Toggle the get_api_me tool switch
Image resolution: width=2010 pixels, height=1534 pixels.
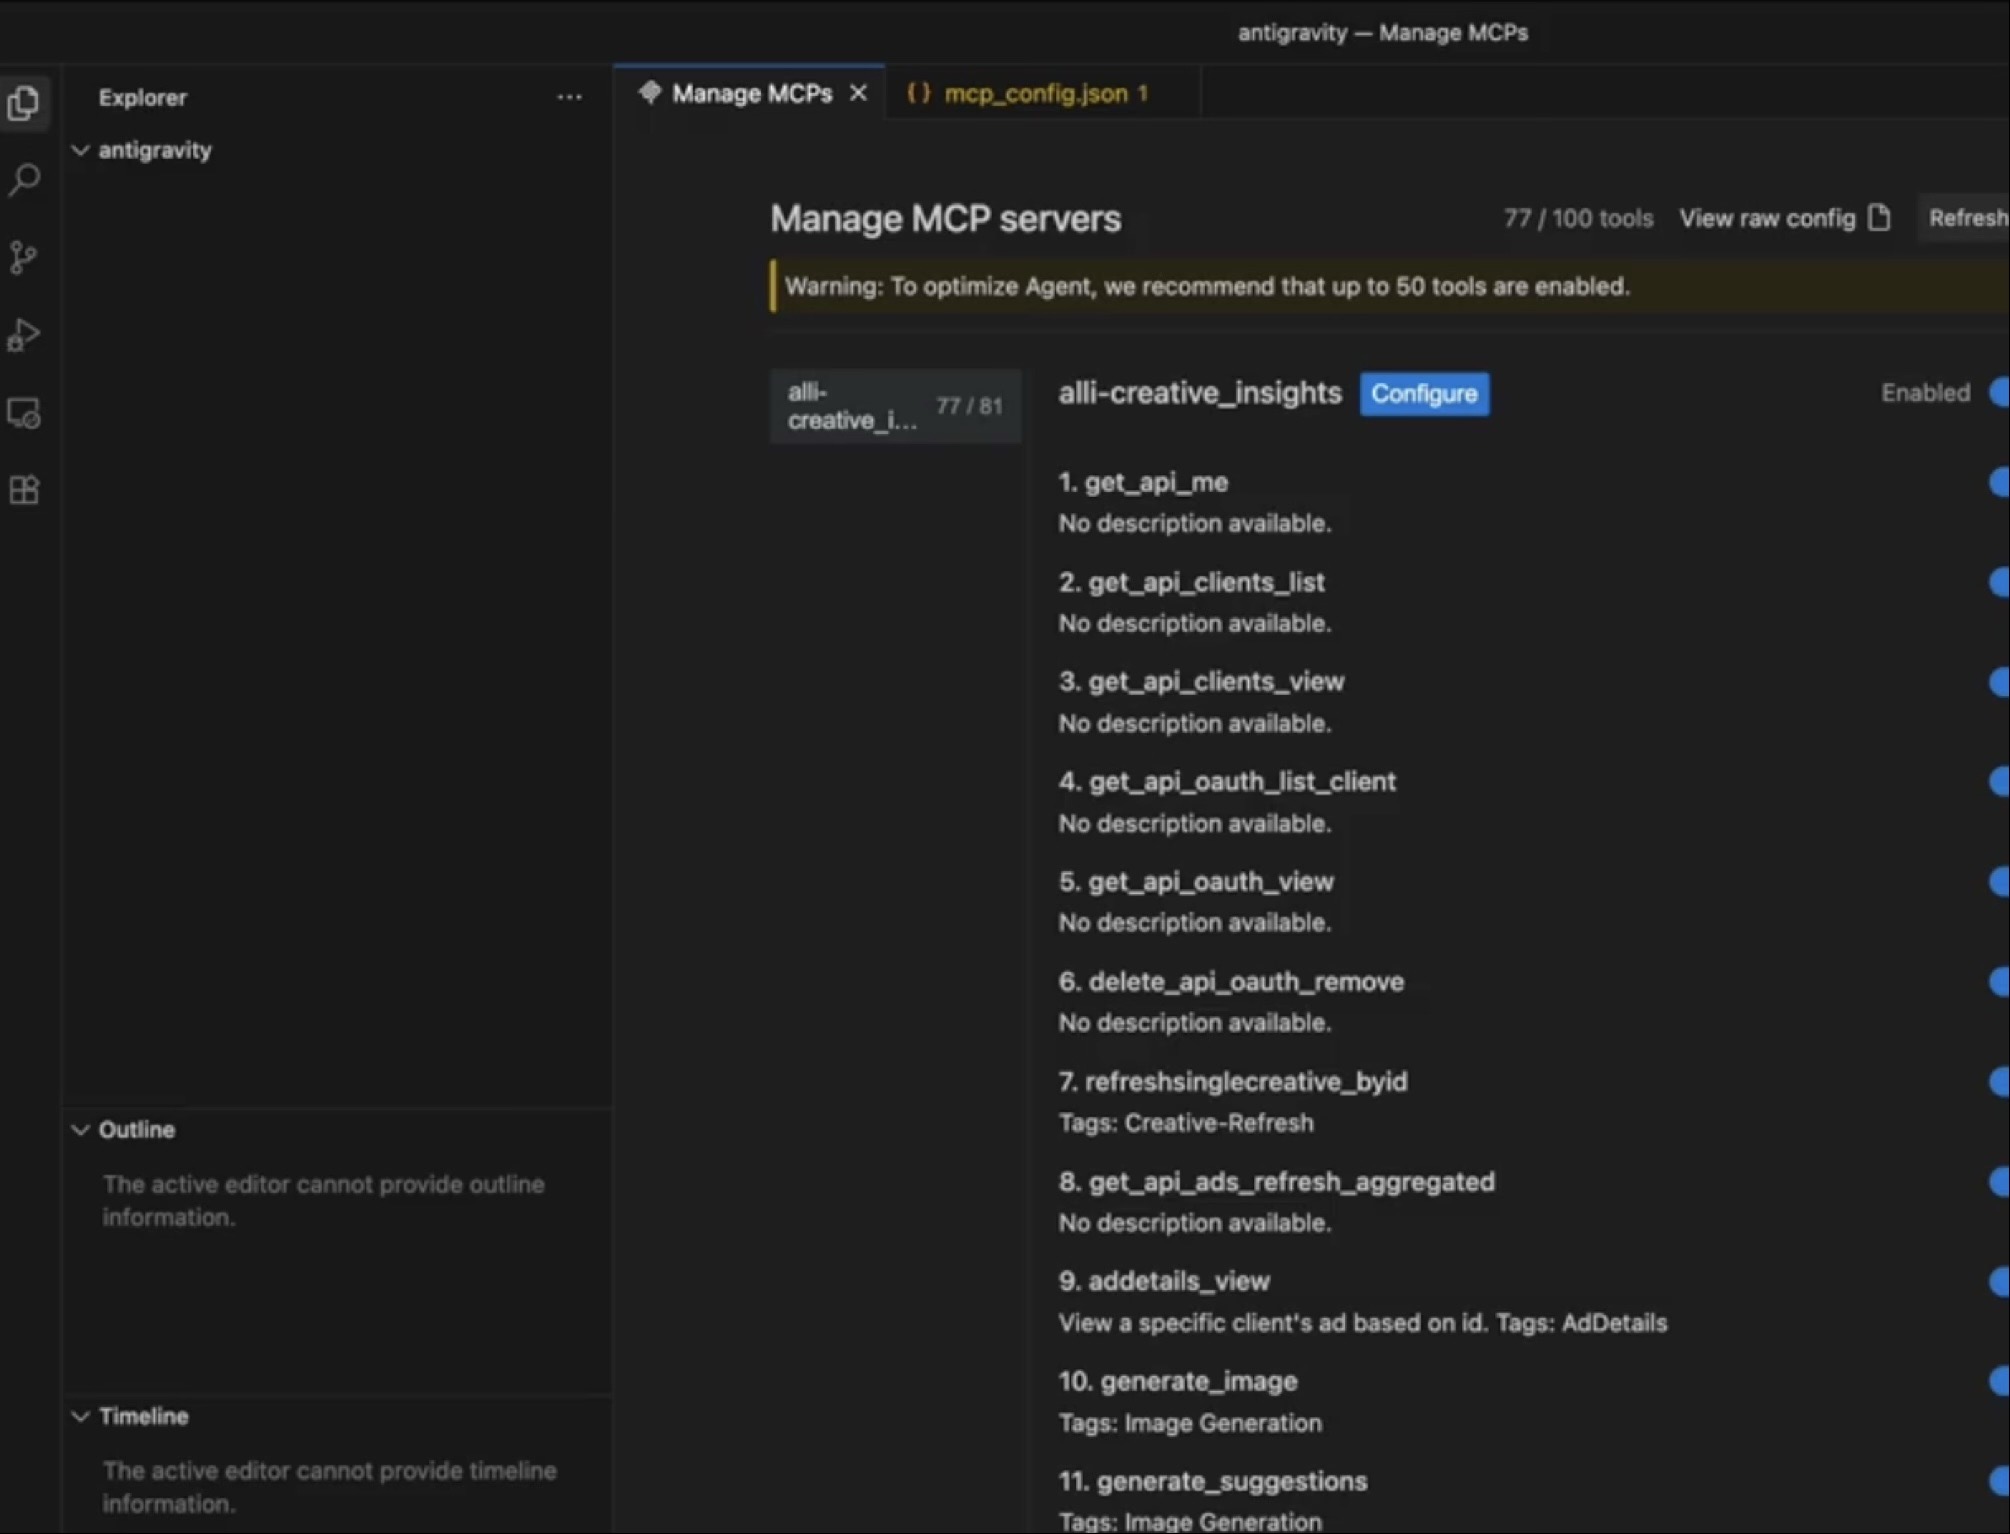[x=1999, y=482]
